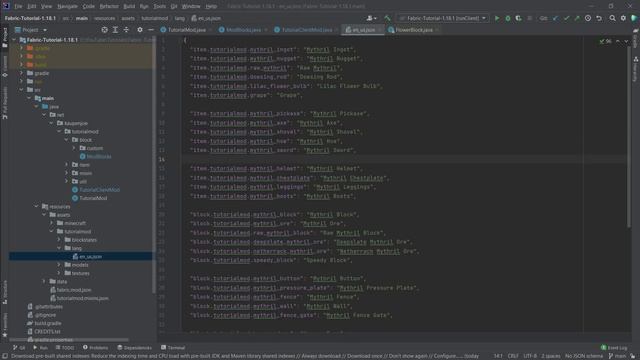Click the assets breadcrumb in navigation bar
The image size is (640, 360).
128,18
